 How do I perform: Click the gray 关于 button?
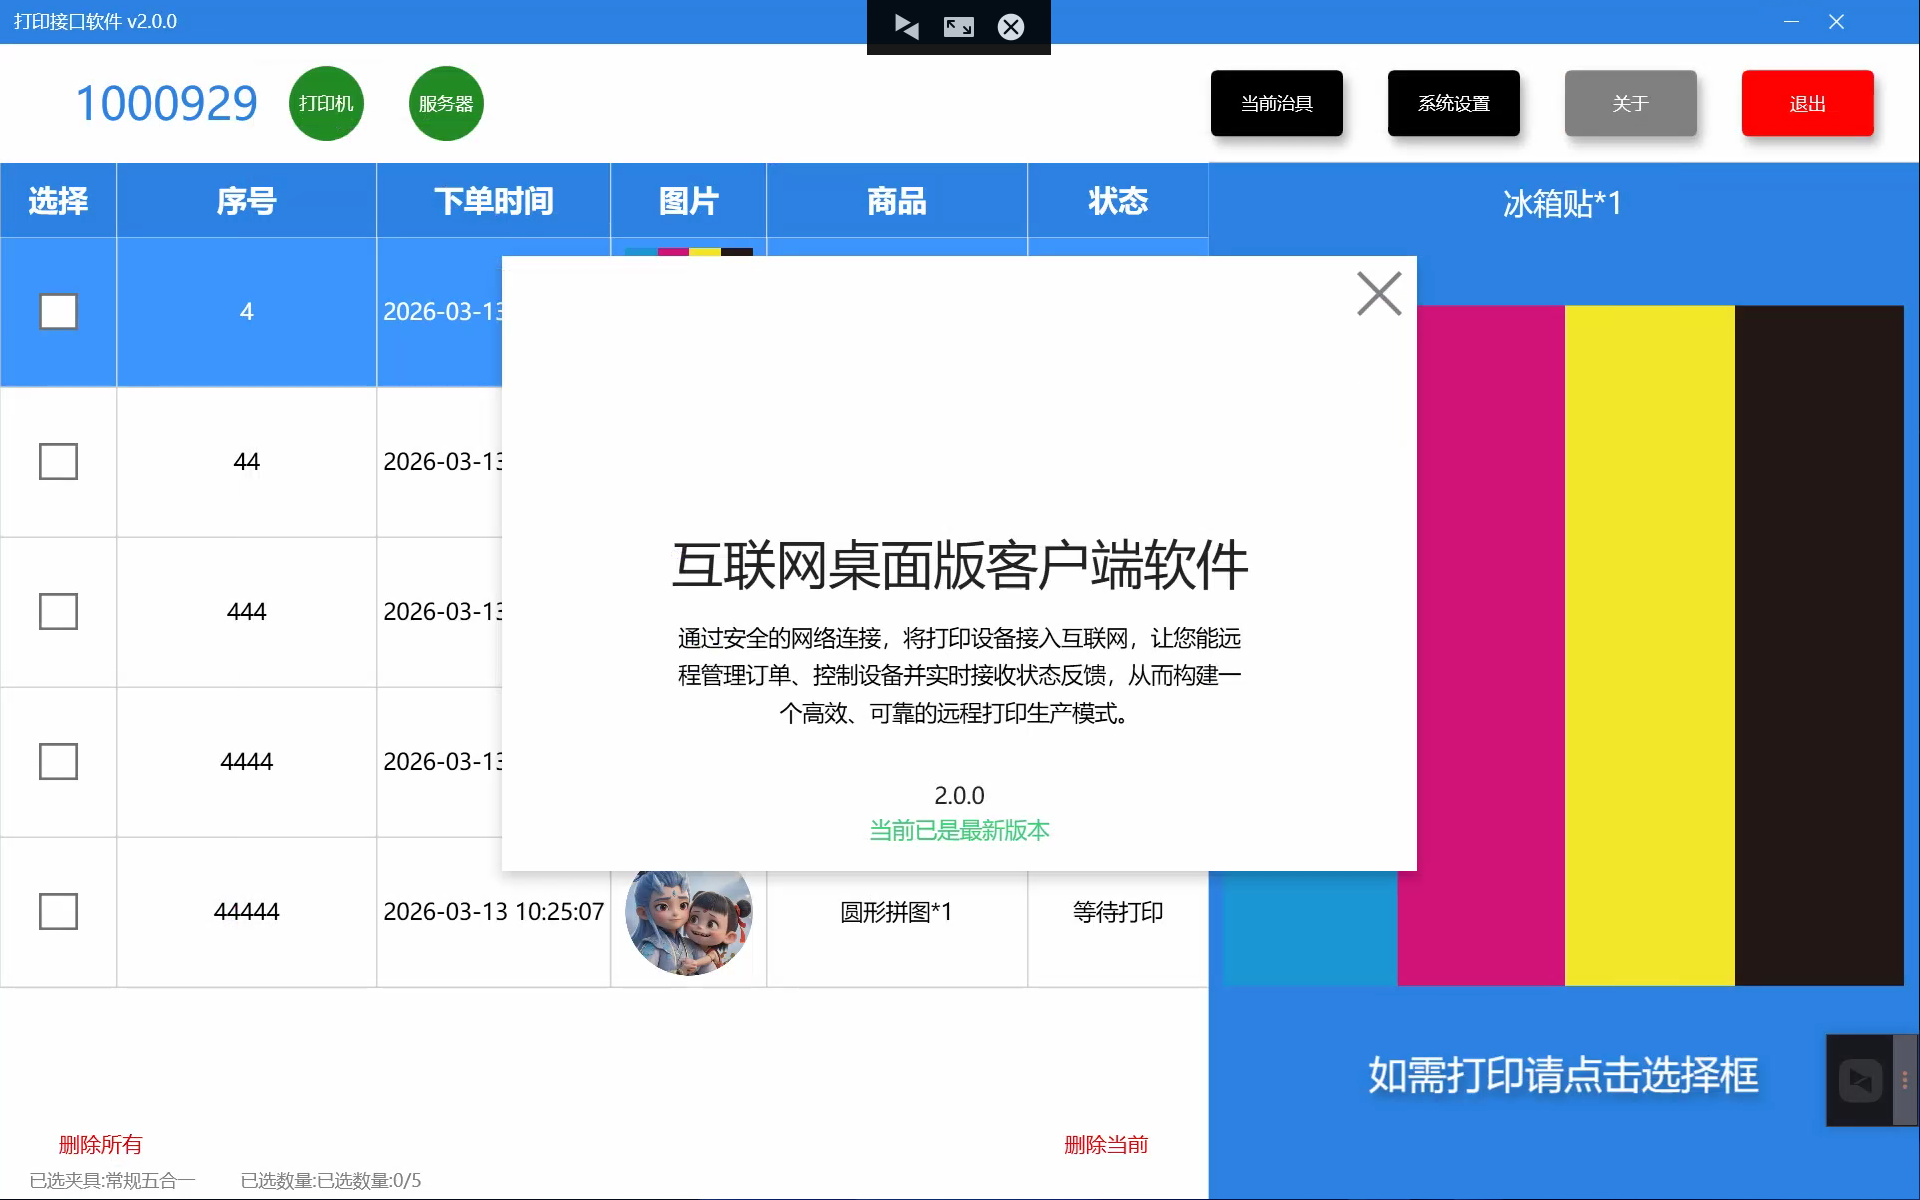coord(1630,103)
